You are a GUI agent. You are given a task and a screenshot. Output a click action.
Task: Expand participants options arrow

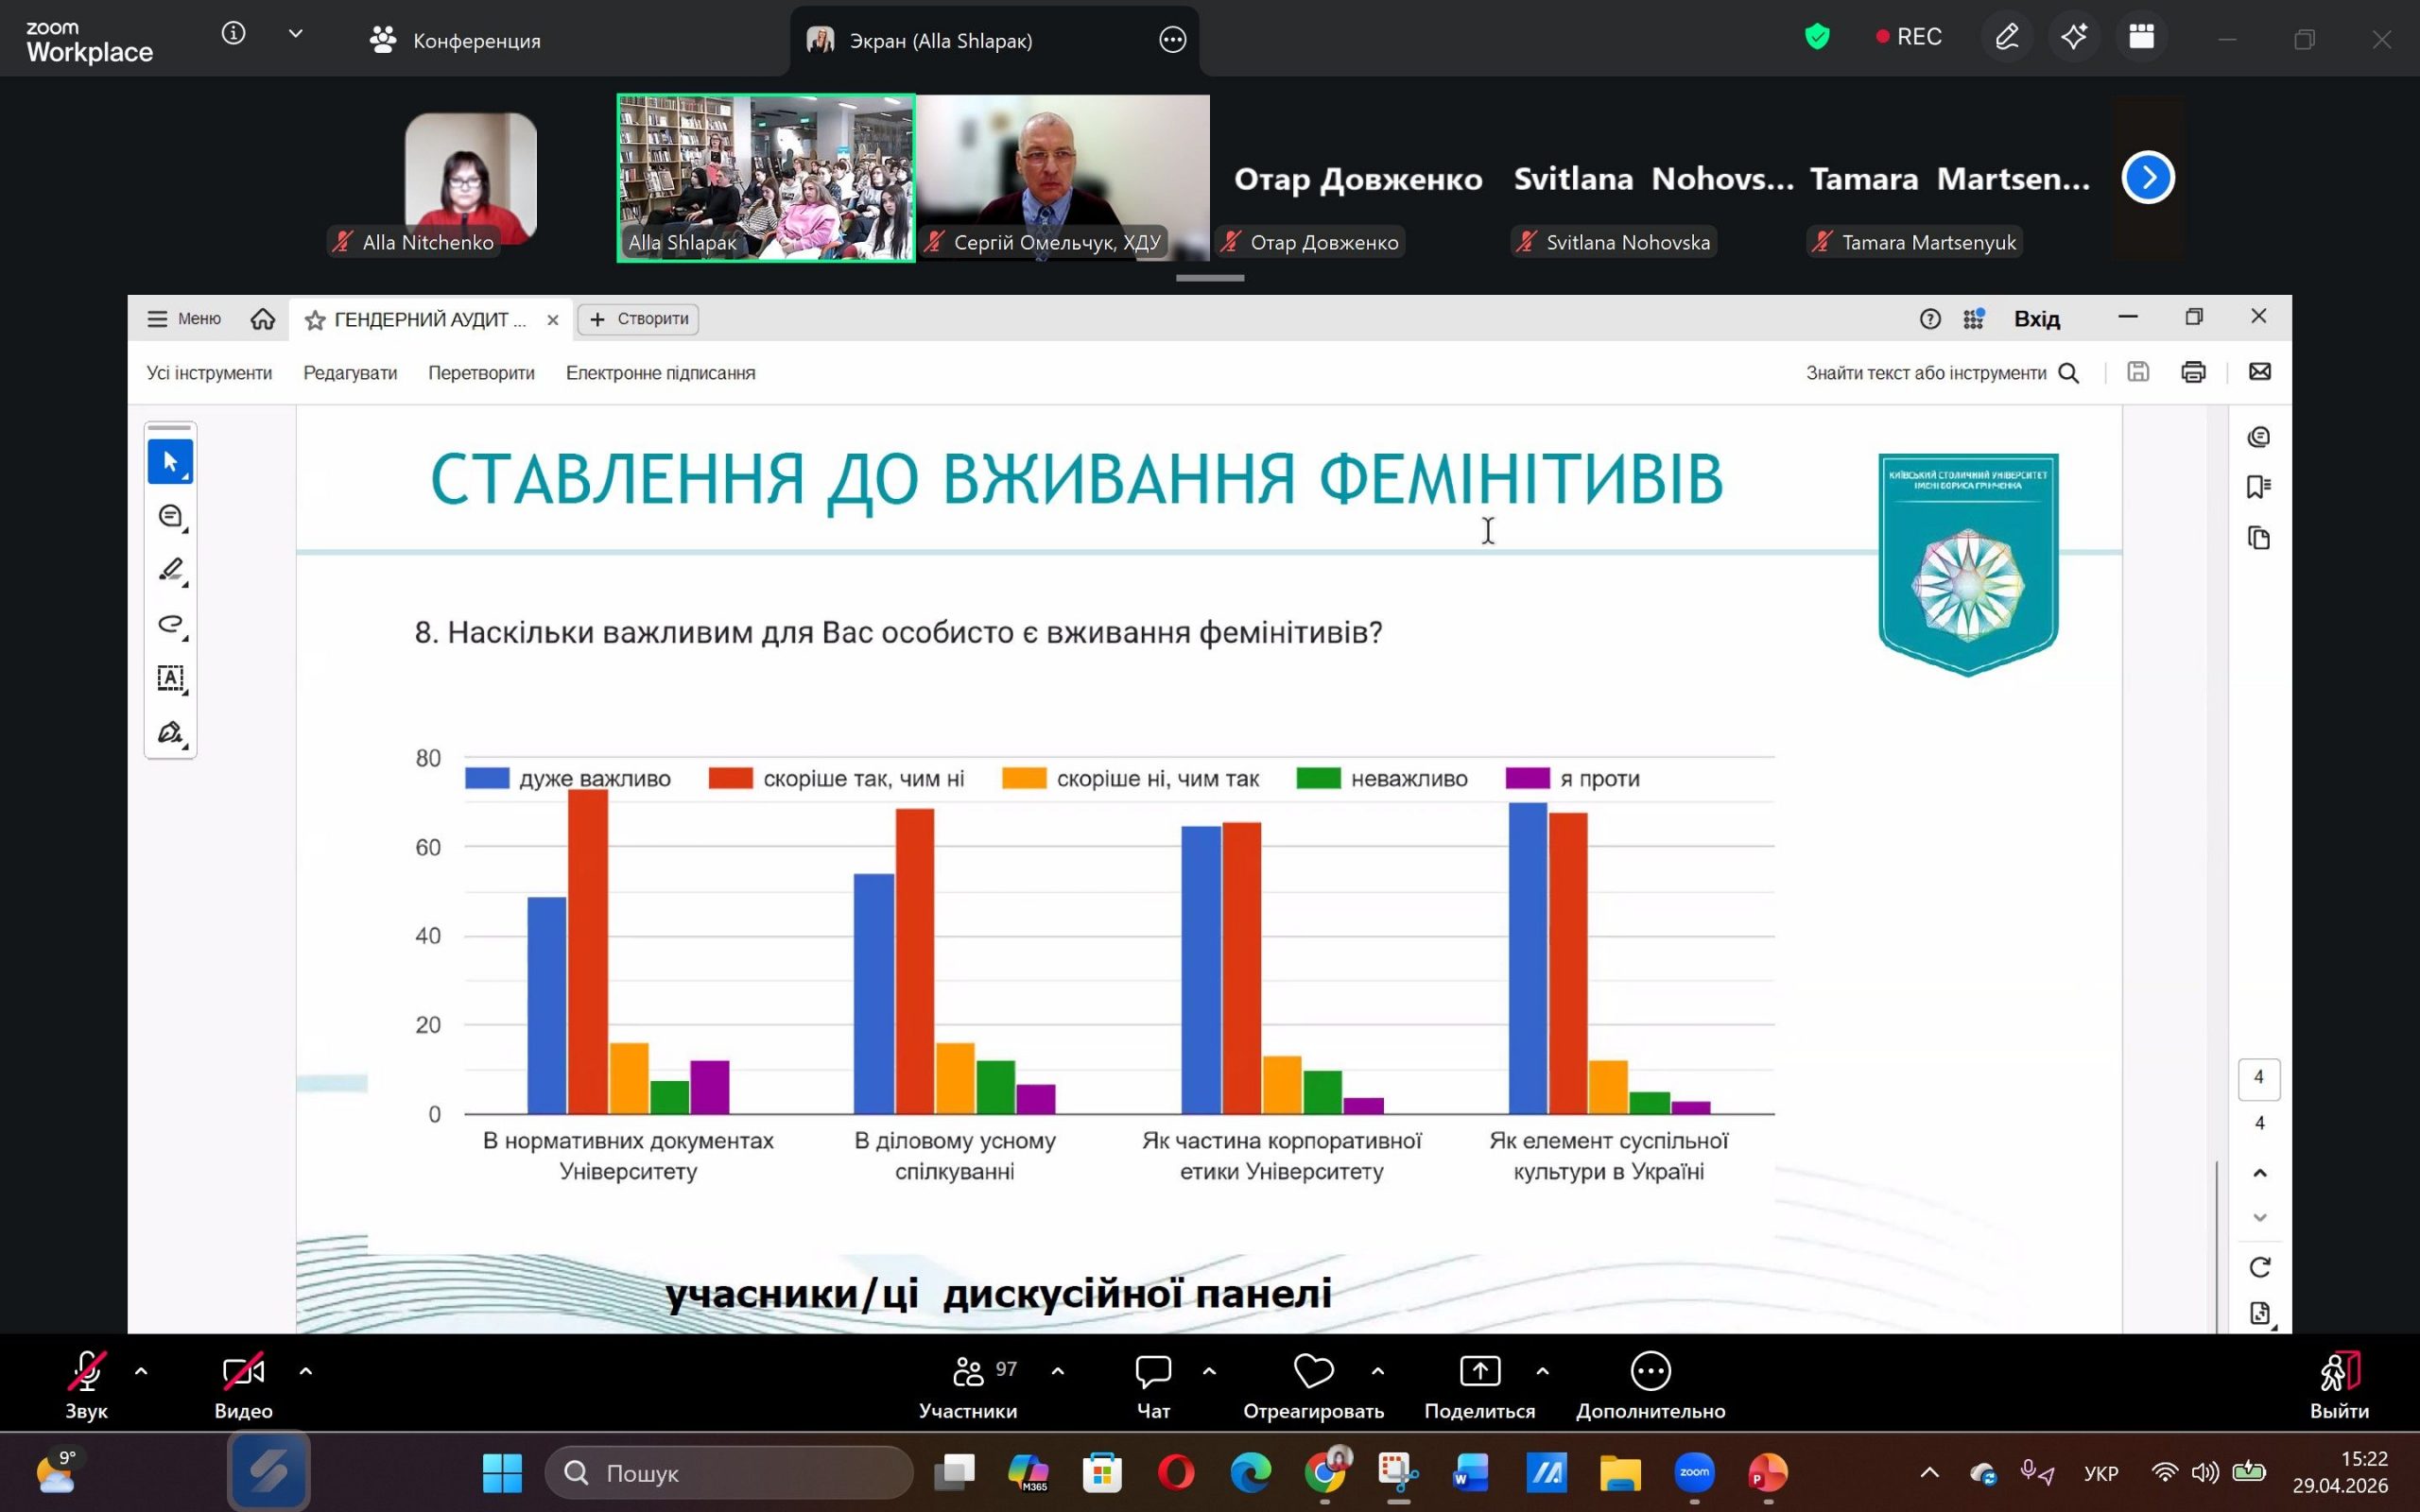click(1058, 1372)
